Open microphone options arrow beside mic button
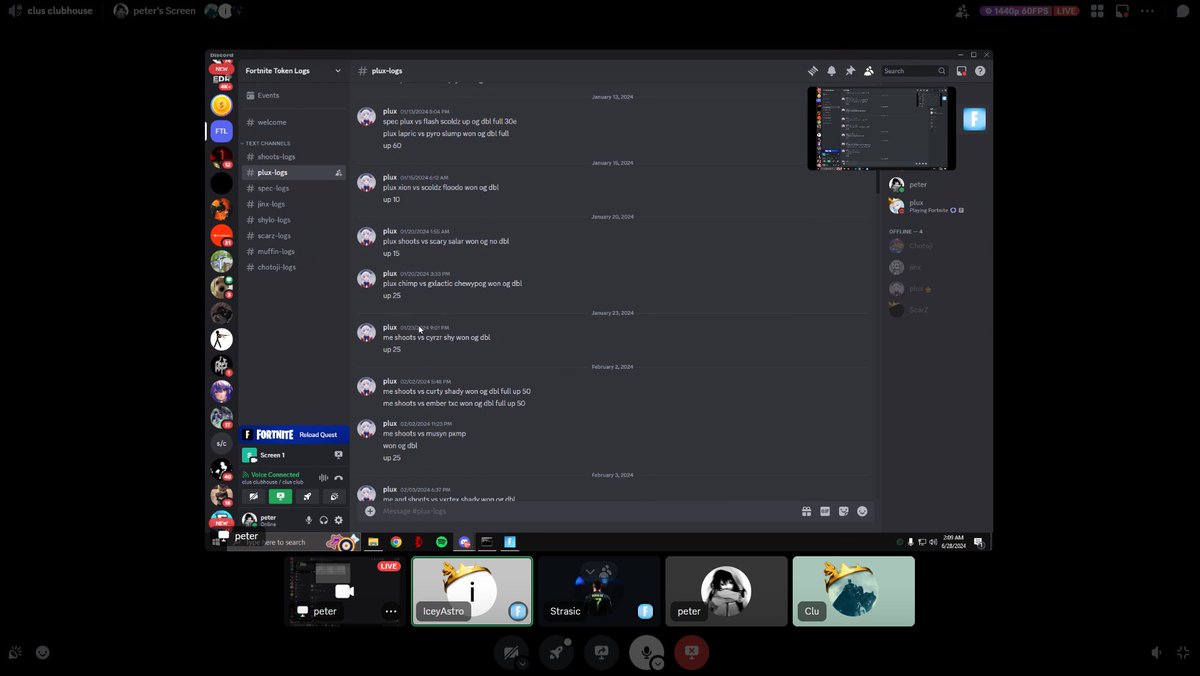 (657, 663)
